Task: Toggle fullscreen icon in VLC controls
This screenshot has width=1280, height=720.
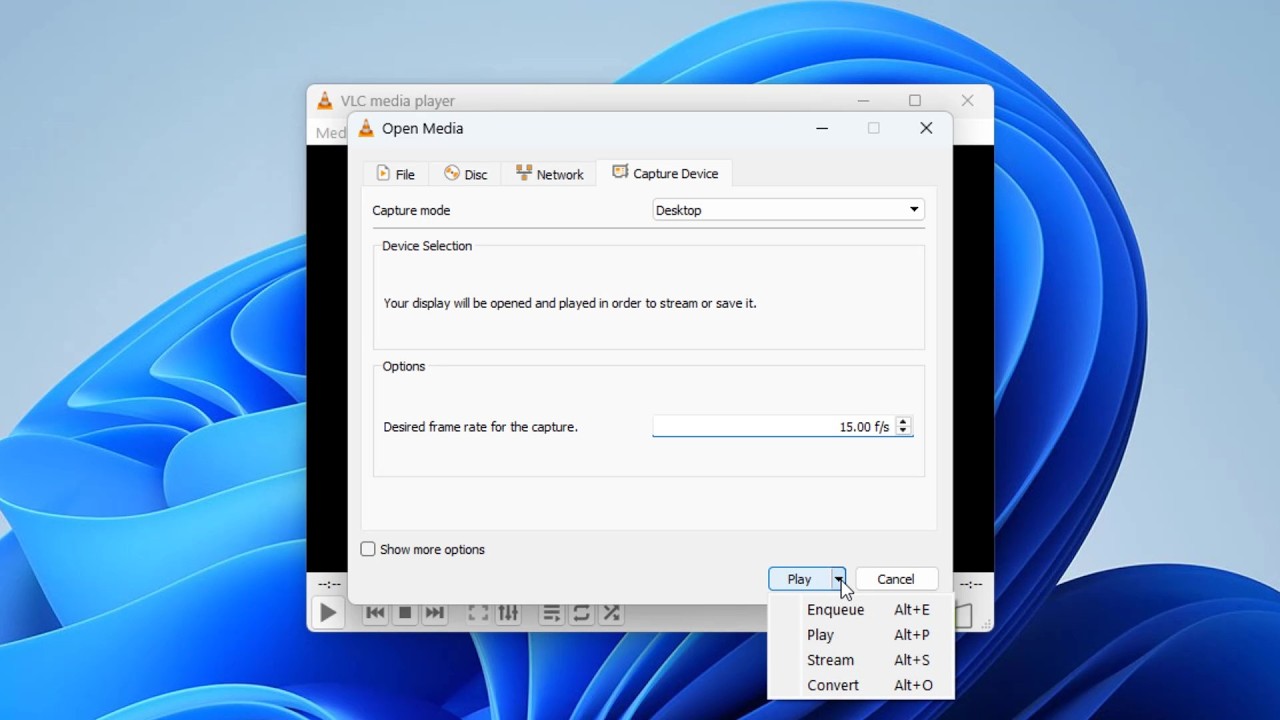Action: [x=479, y=613]
